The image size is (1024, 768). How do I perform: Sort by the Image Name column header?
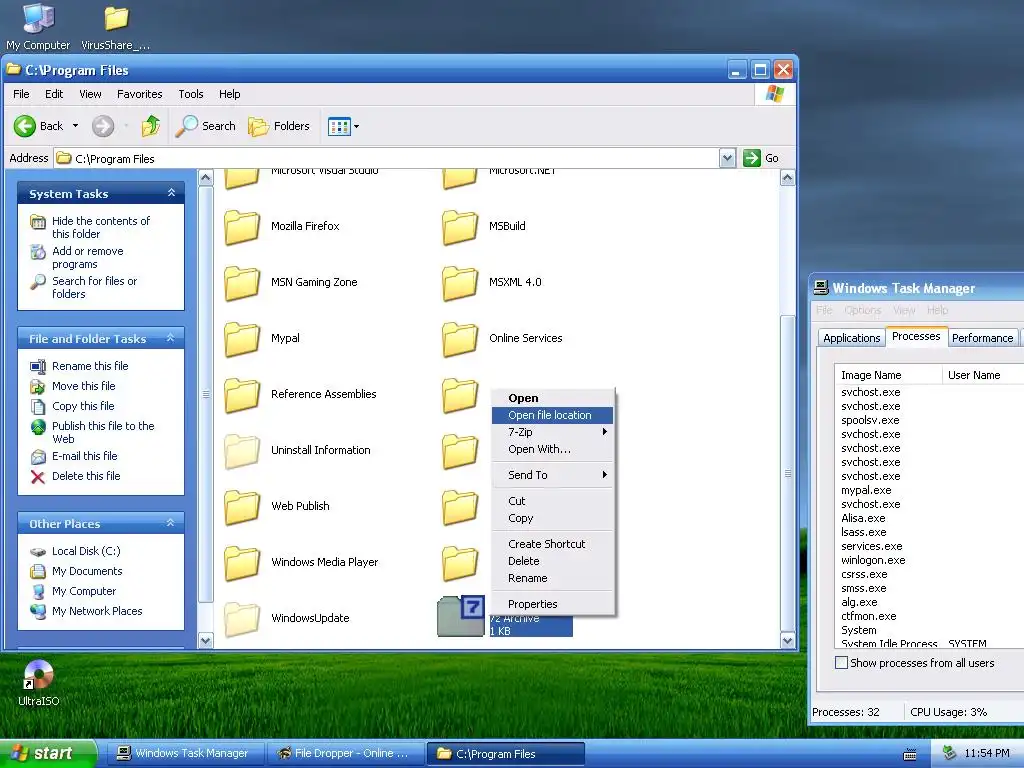(888, 375)
